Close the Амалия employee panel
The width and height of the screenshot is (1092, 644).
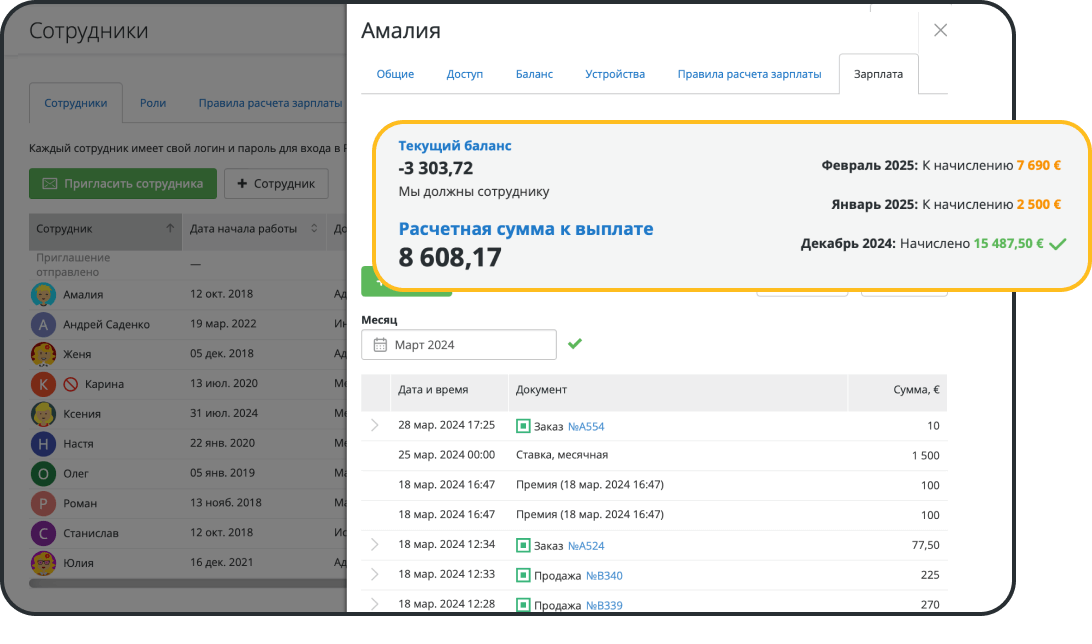[x=940, y=30]
